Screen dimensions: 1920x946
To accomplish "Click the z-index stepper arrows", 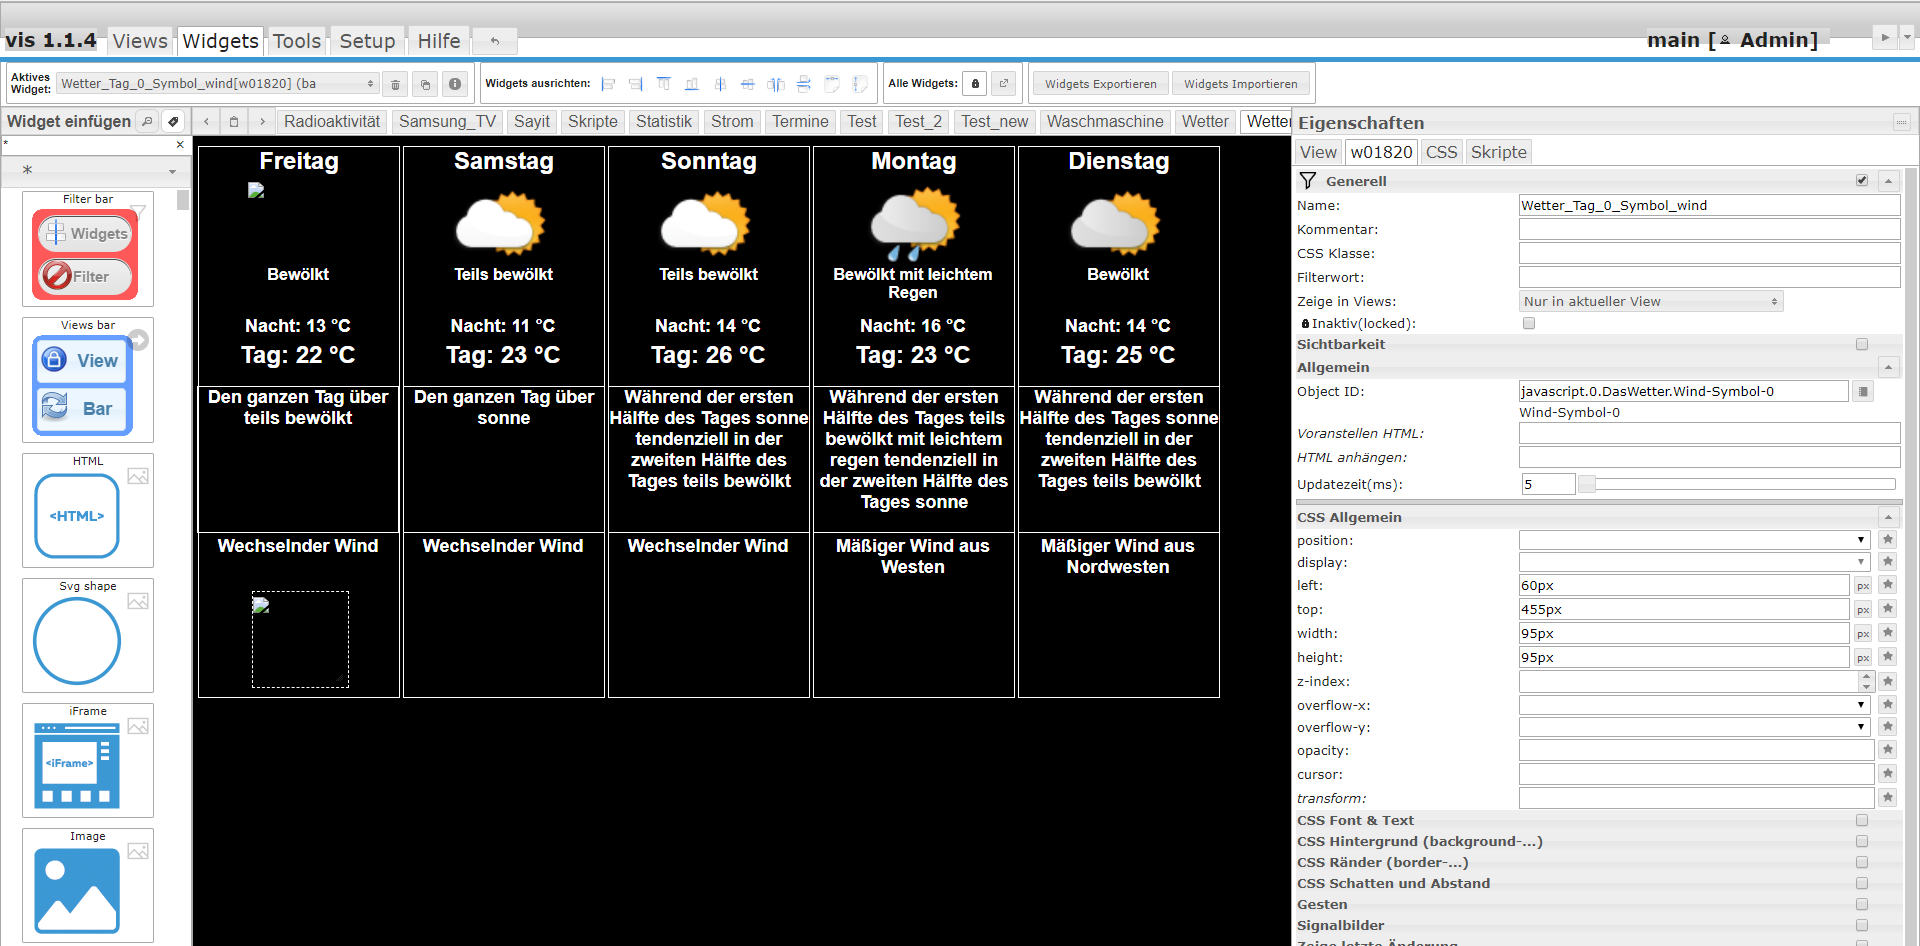I will point(1866,681).
